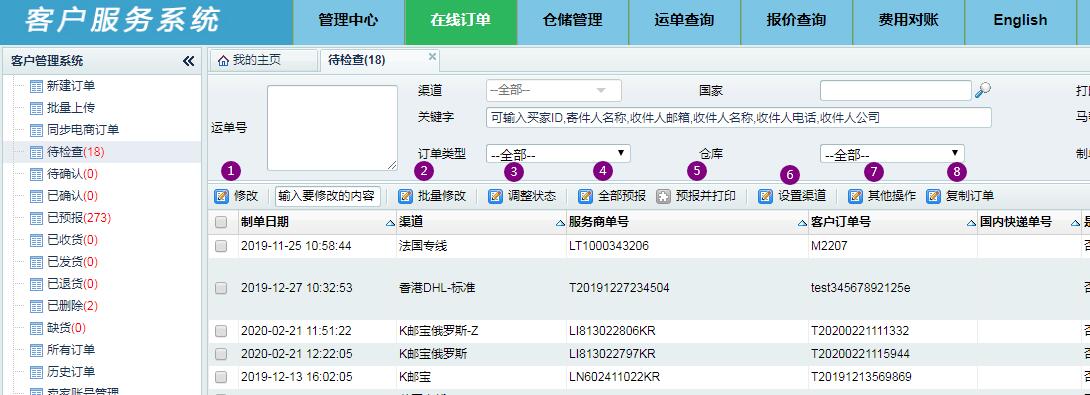
Task: Click the table icon beside 批量上传
Action: click(37, 108)
